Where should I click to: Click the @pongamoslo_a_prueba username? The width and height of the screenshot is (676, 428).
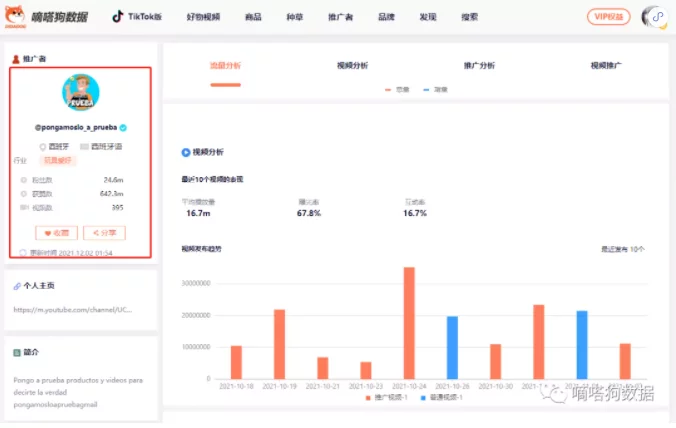pos(76,128)
